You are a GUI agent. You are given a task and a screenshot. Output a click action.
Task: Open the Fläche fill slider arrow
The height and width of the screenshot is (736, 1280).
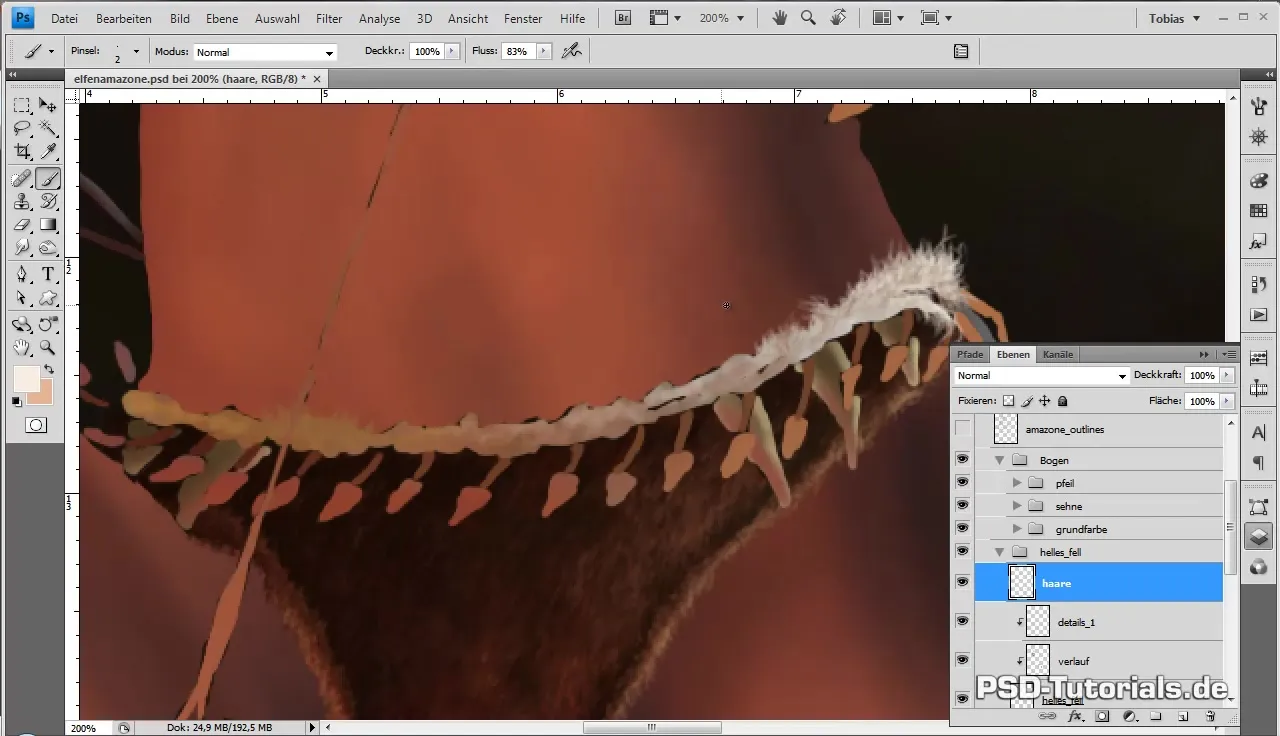1227,401
